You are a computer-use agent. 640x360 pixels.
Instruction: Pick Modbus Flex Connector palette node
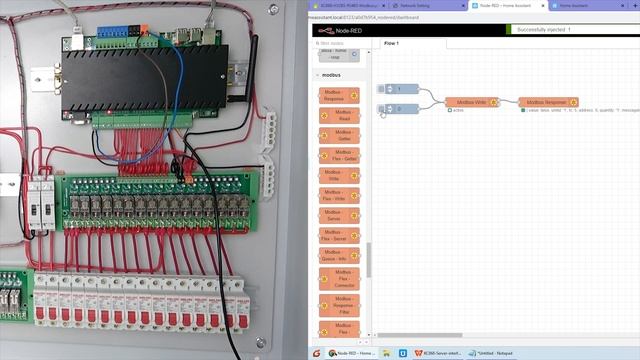[x=339, y=279]
